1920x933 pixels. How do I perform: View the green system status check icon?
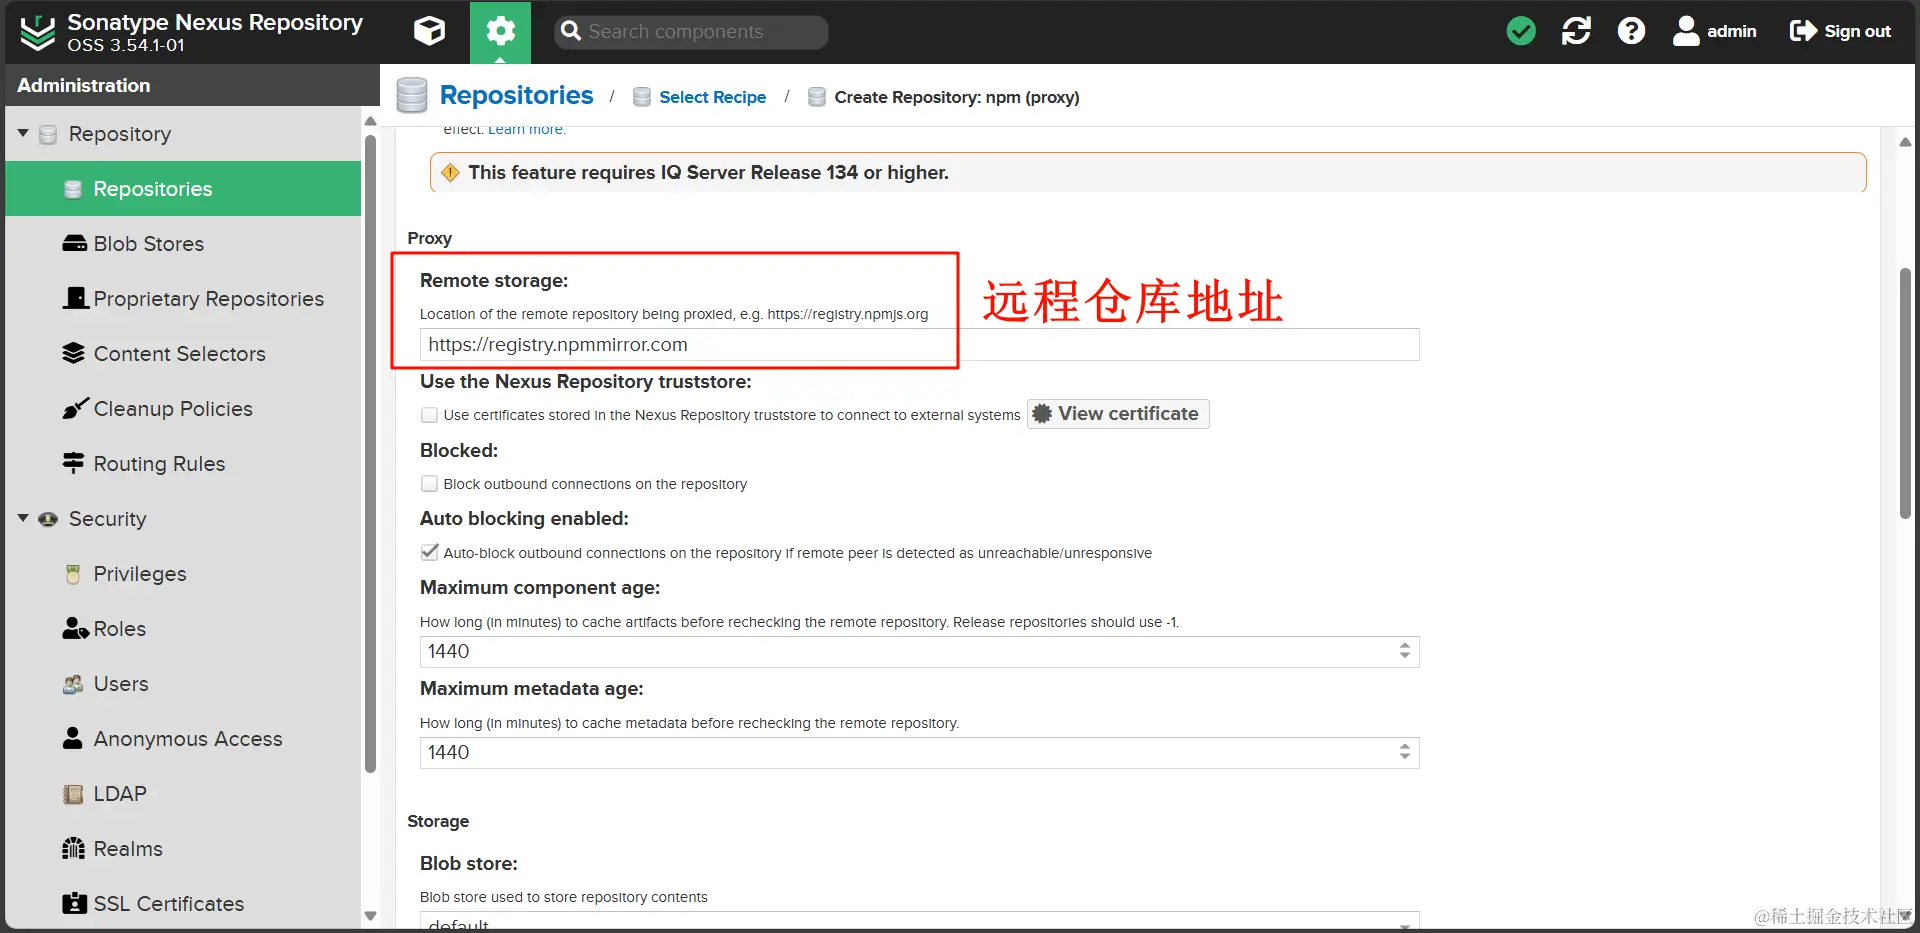click(x=1521, y=31)
